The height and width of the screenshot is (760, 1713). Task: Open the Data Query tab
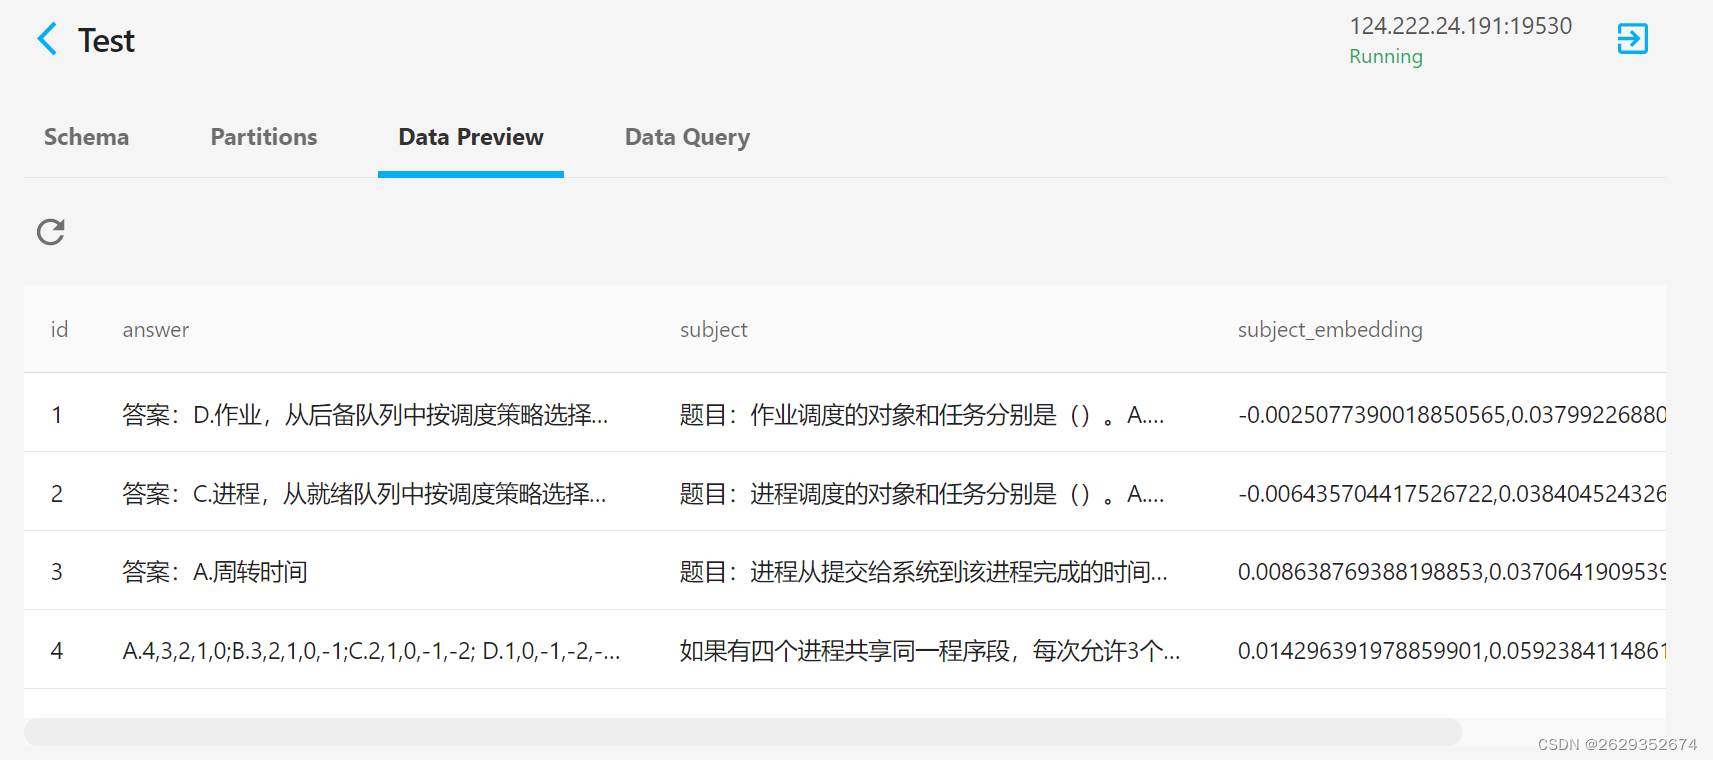(687, 138)
